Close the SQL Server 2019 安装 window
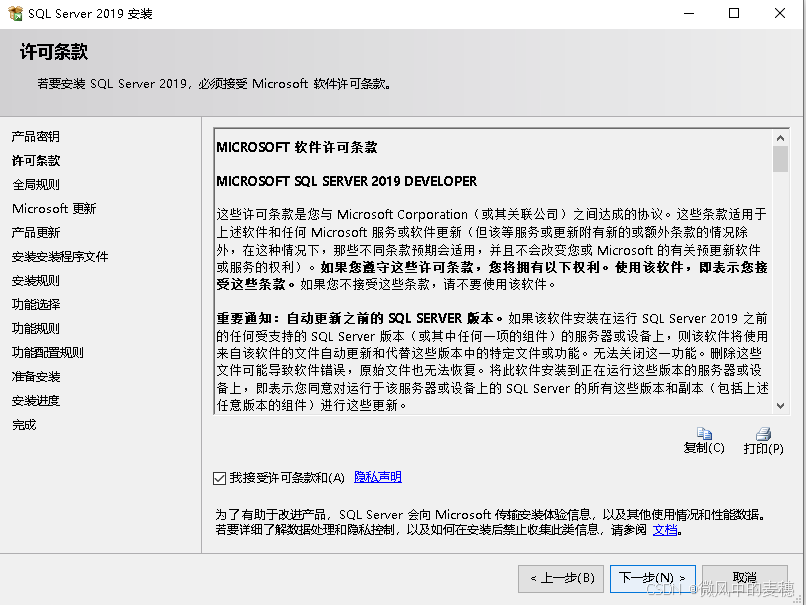This screenshot has width=806, height=605. click(780, 13)
